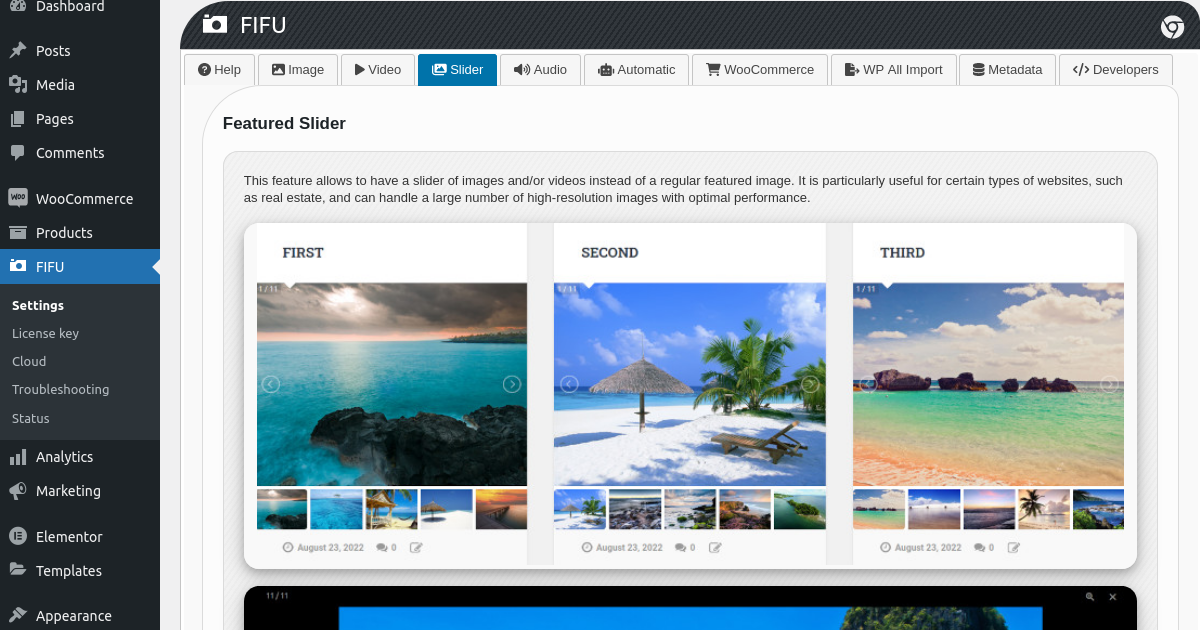Open WooCommerce sidebar menu

[80, 199]
